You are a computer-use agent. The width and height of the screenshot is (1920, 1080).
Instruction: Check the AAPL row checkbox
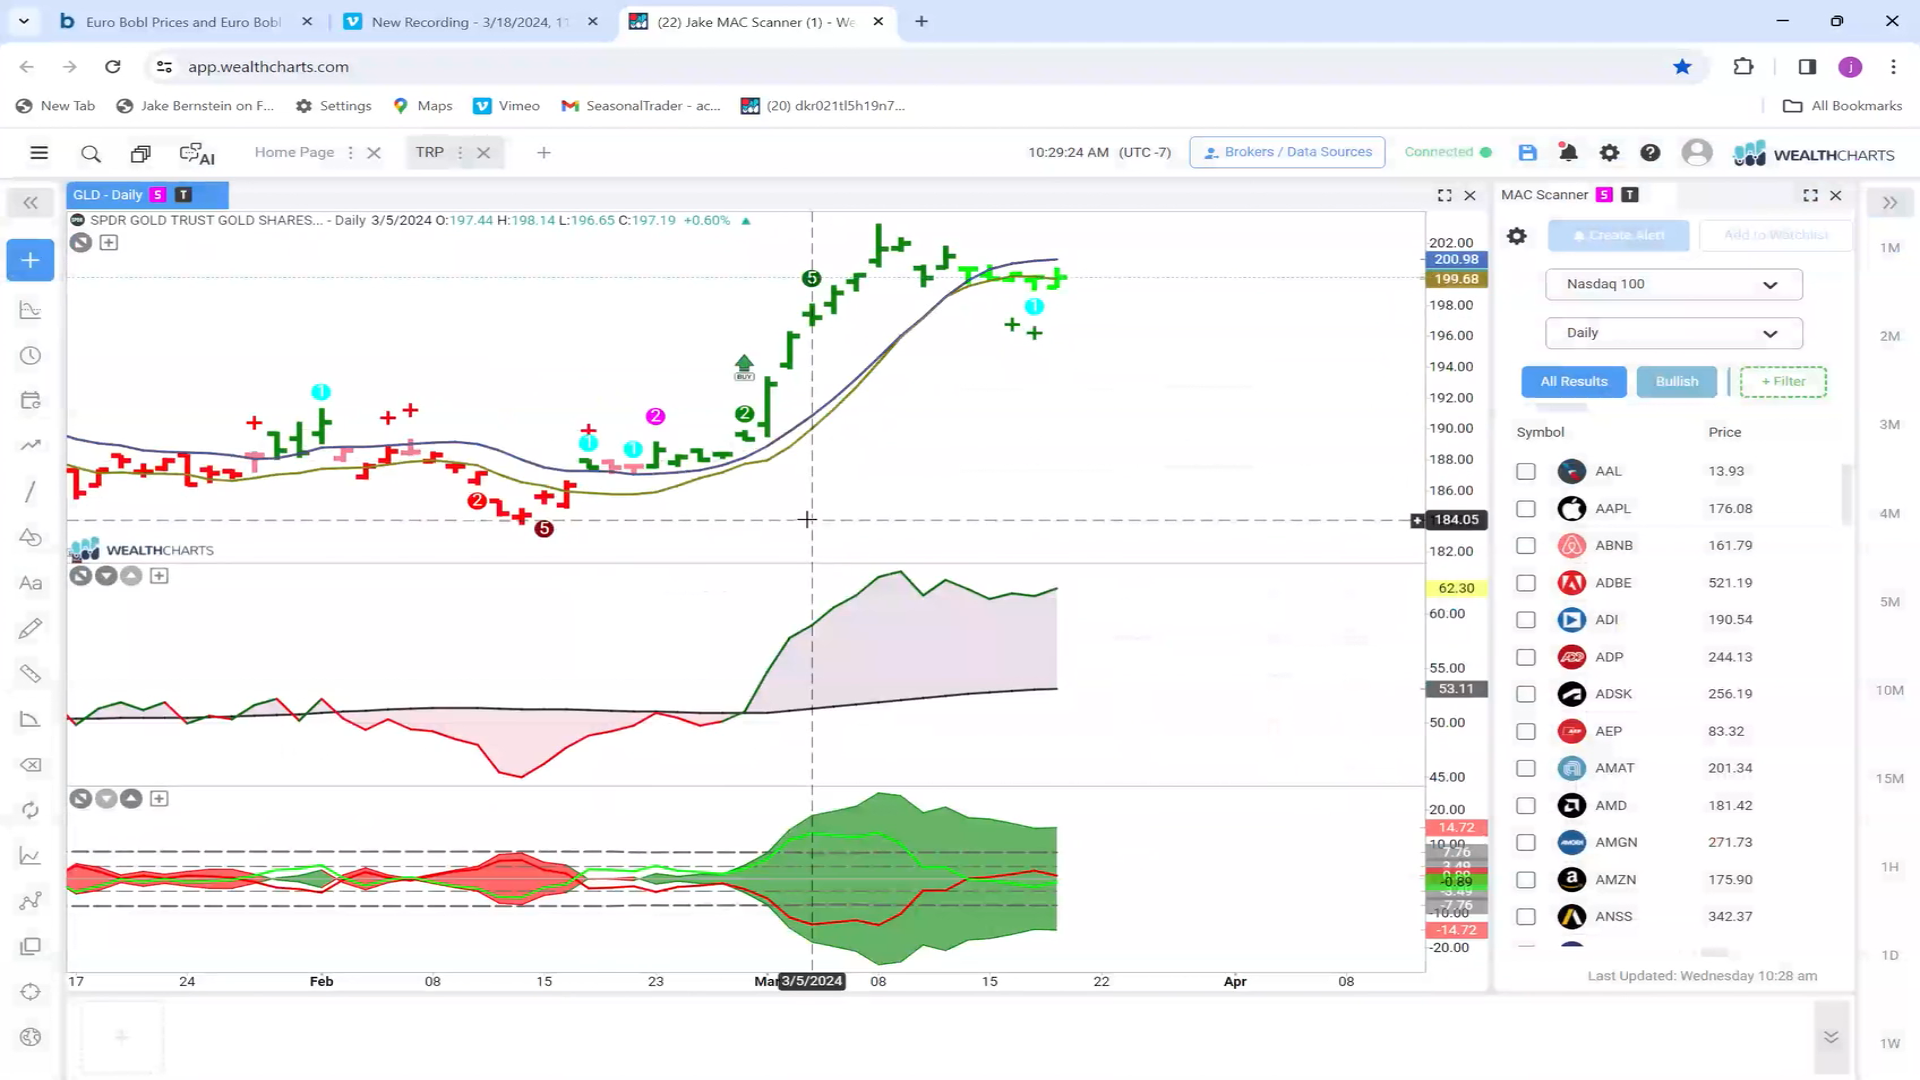1526,508
